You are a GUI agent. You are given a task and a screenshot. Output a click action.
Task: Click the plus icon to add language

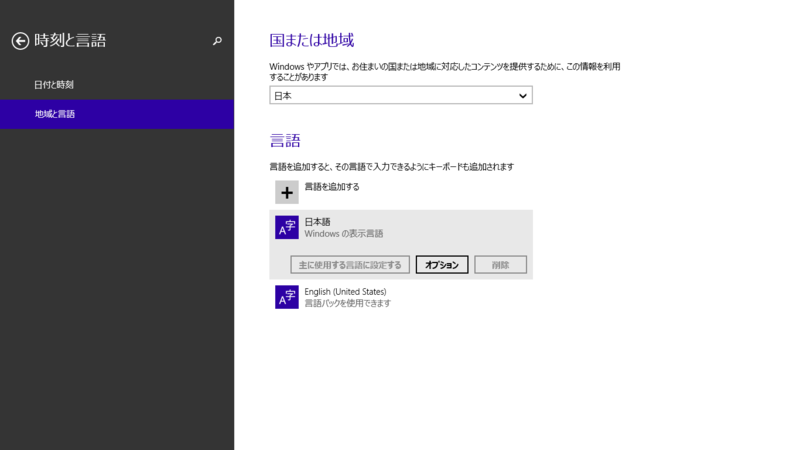tap(287, 192)
